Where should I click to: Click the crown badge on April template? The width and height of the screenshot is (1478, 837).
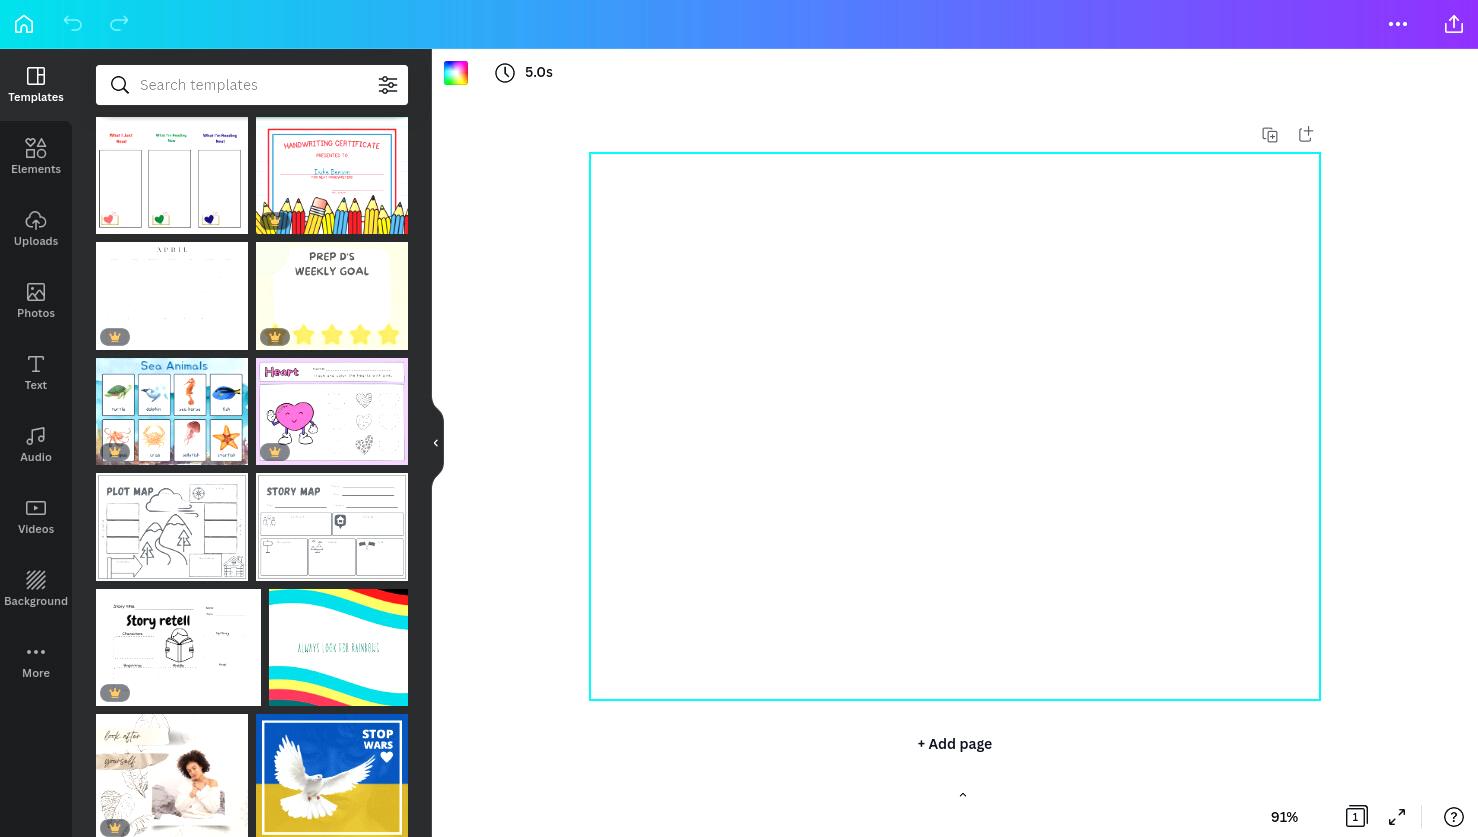coord(115,337)
